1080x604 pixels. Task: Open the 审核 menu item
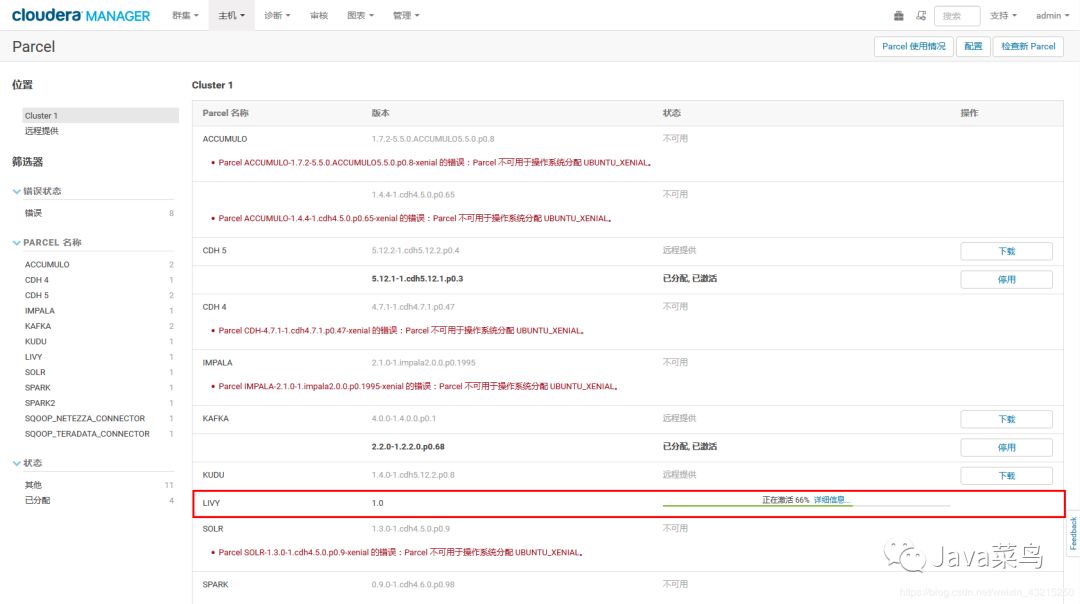319,15
